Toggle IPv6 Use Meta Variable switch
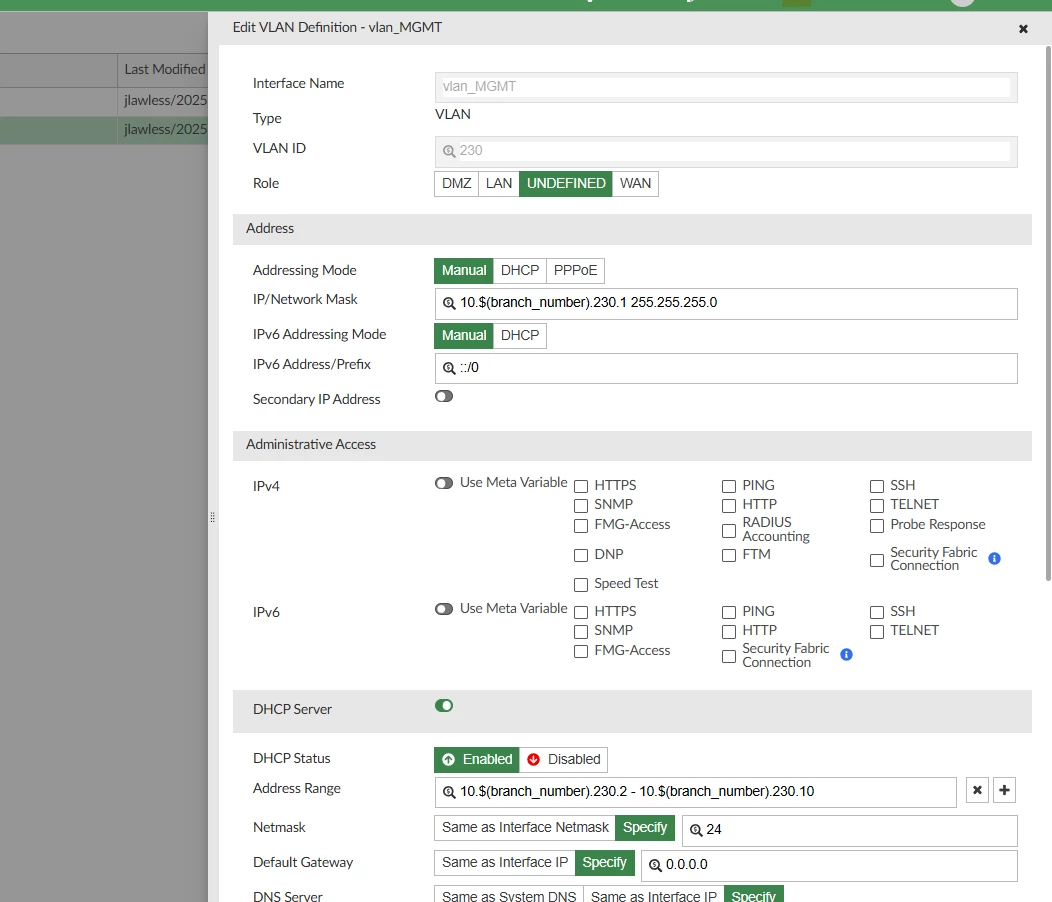The width and height of the screenshot is (1052, 902). [x=443, y=609]
